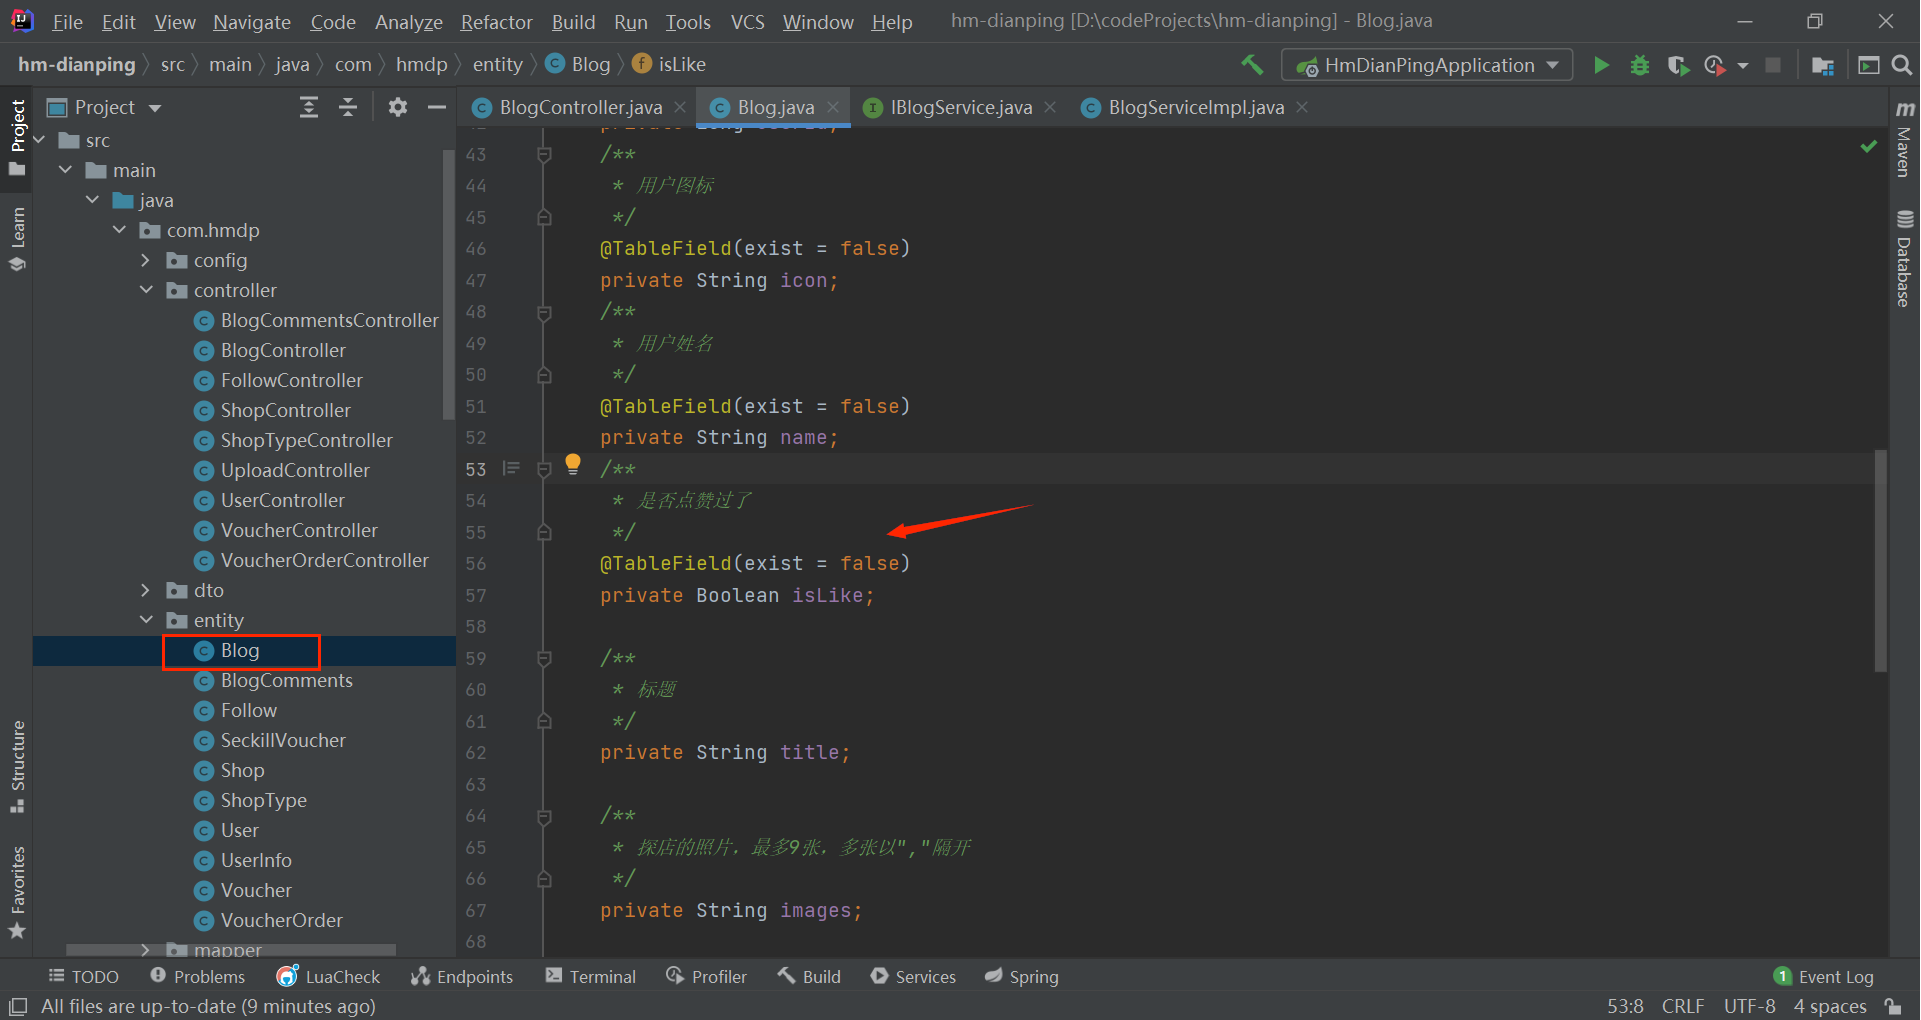Open the Event Log
Screen dimensions: 1921x1020
(1824, 976)
